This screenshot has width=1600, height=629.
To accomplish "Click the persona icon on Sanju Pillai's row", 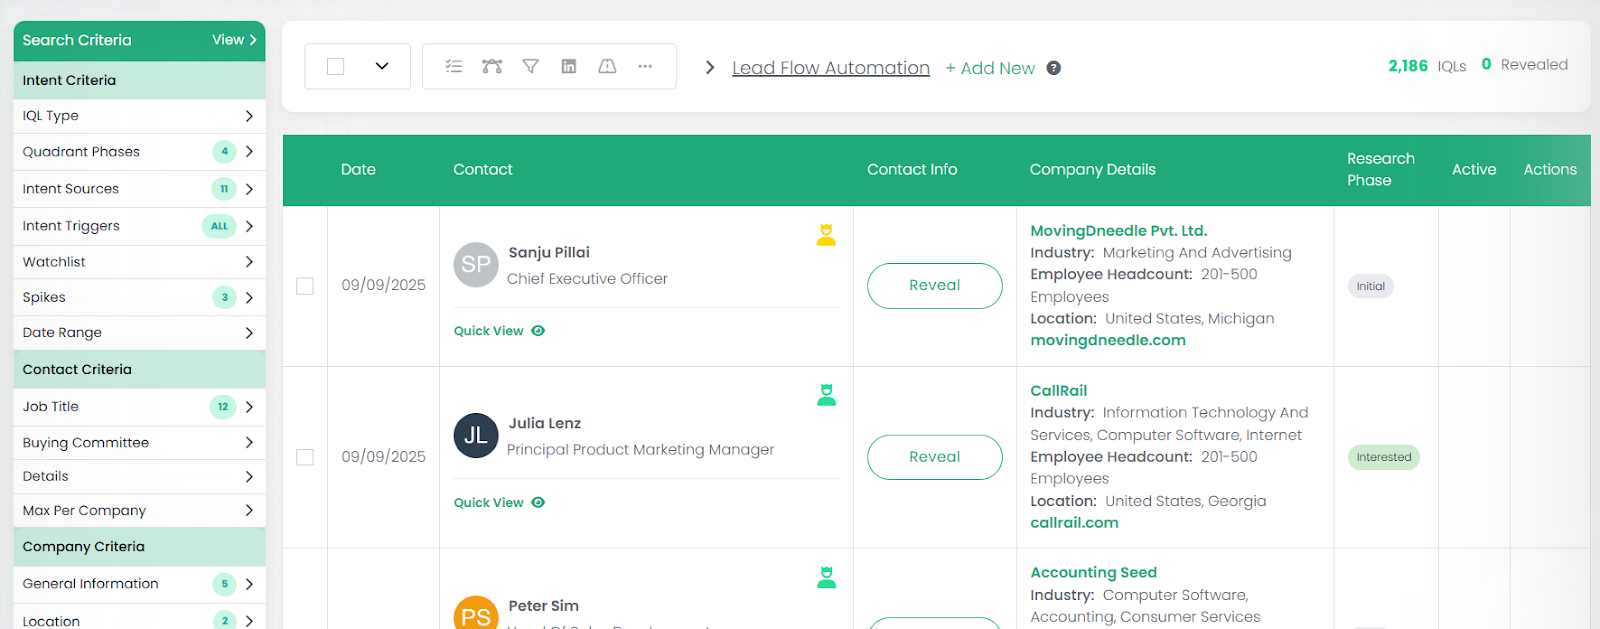I will click(826, 235).
